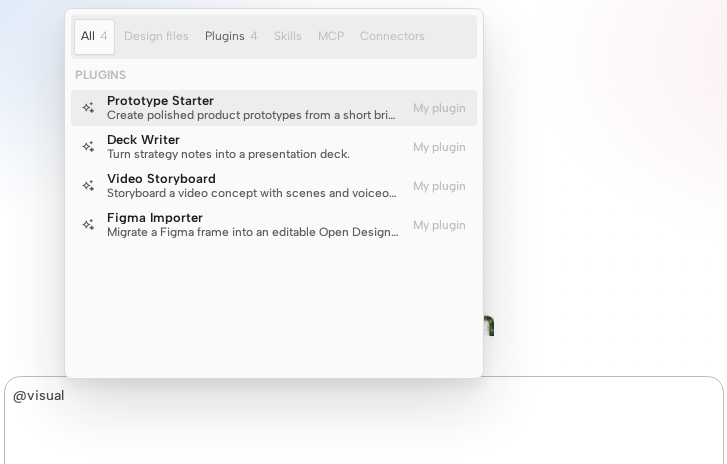Screen dimensions: 727x464
Task: Switch to the Plugins tab
Action: (x=231, y=37)
